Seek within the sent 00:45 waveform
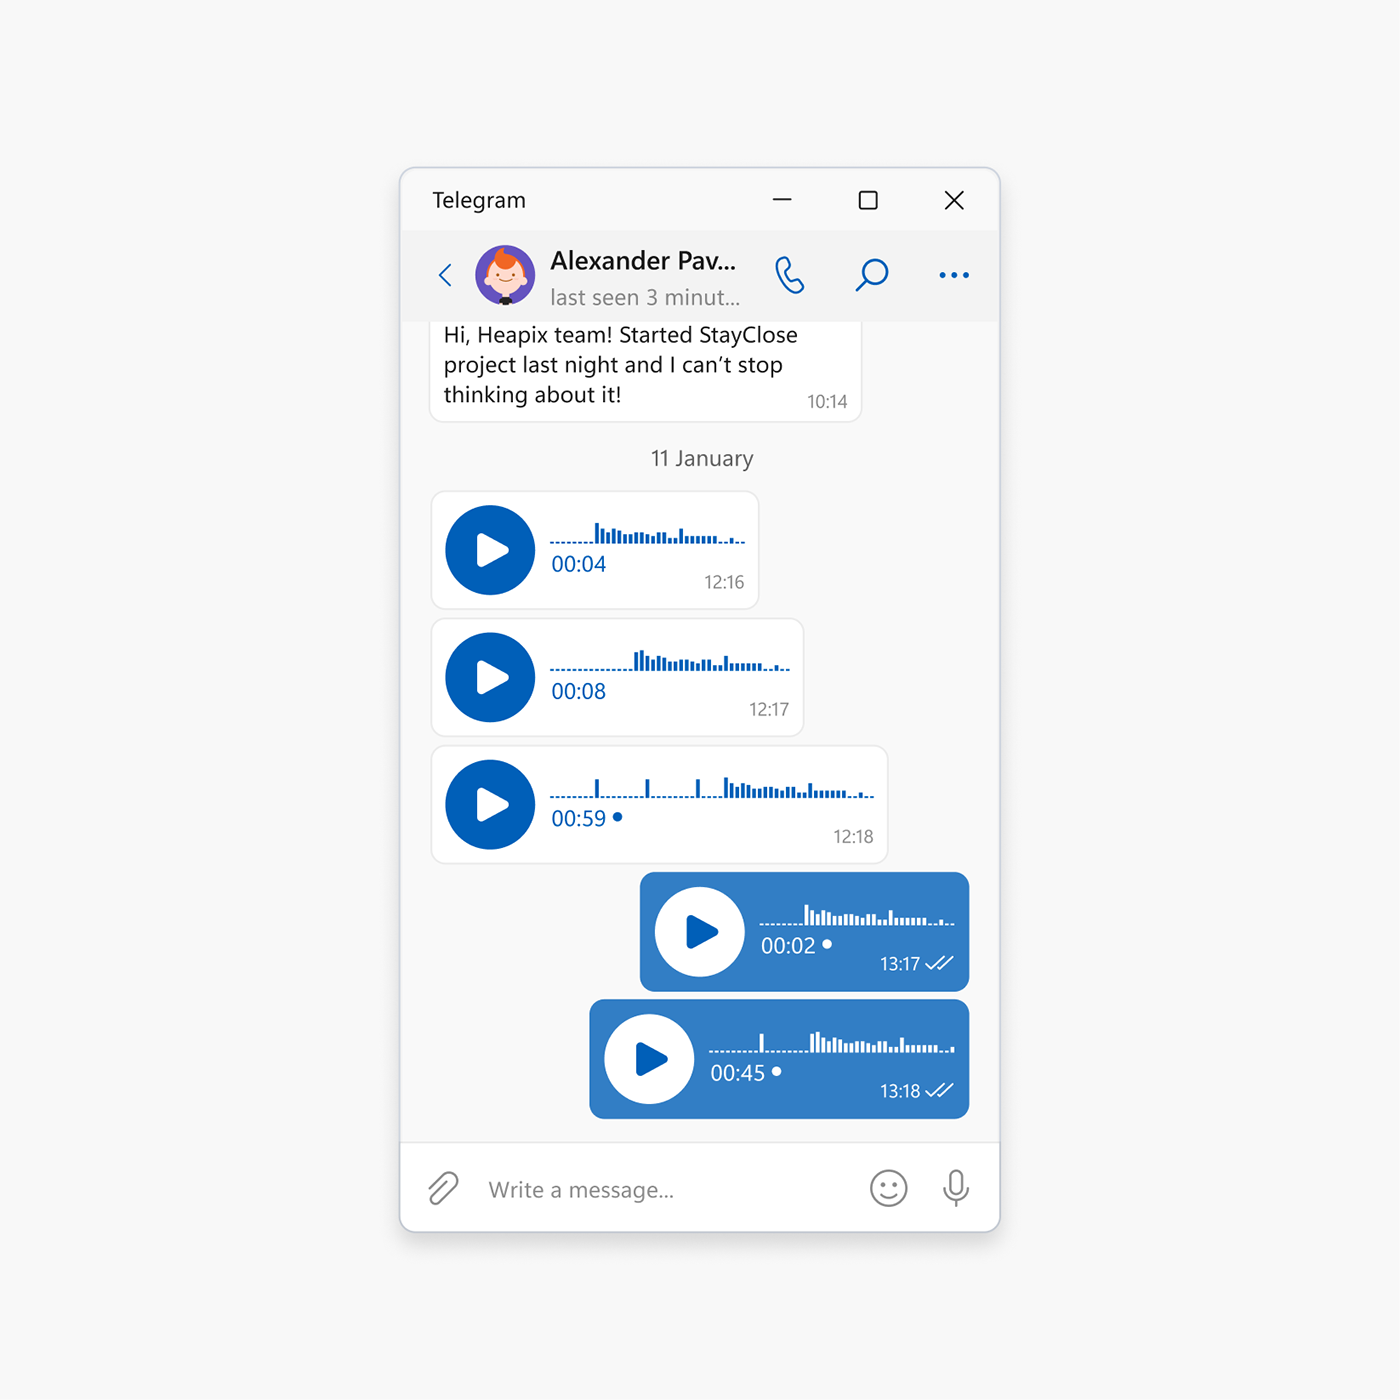Image resolution: width=1400 pixels, height=1400 pixels. click(831, 1044)
